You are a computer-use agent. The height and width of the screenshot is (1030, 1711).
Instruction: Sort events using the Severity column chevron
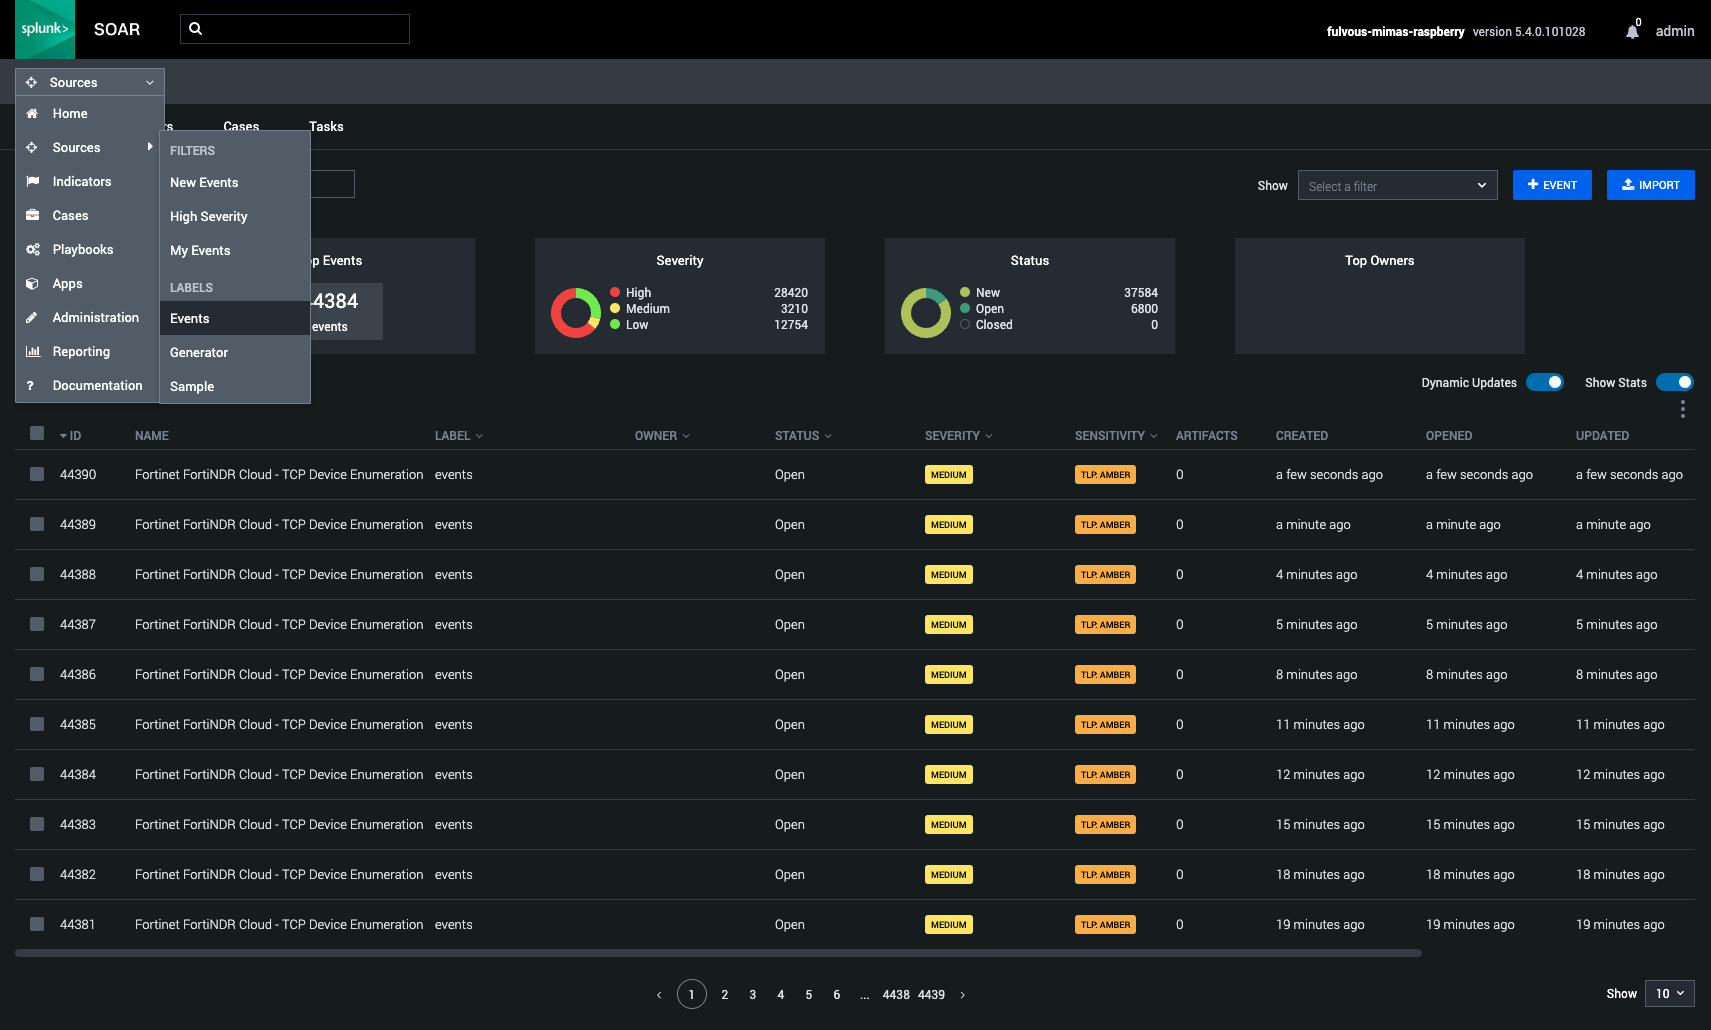pos(988,436)
